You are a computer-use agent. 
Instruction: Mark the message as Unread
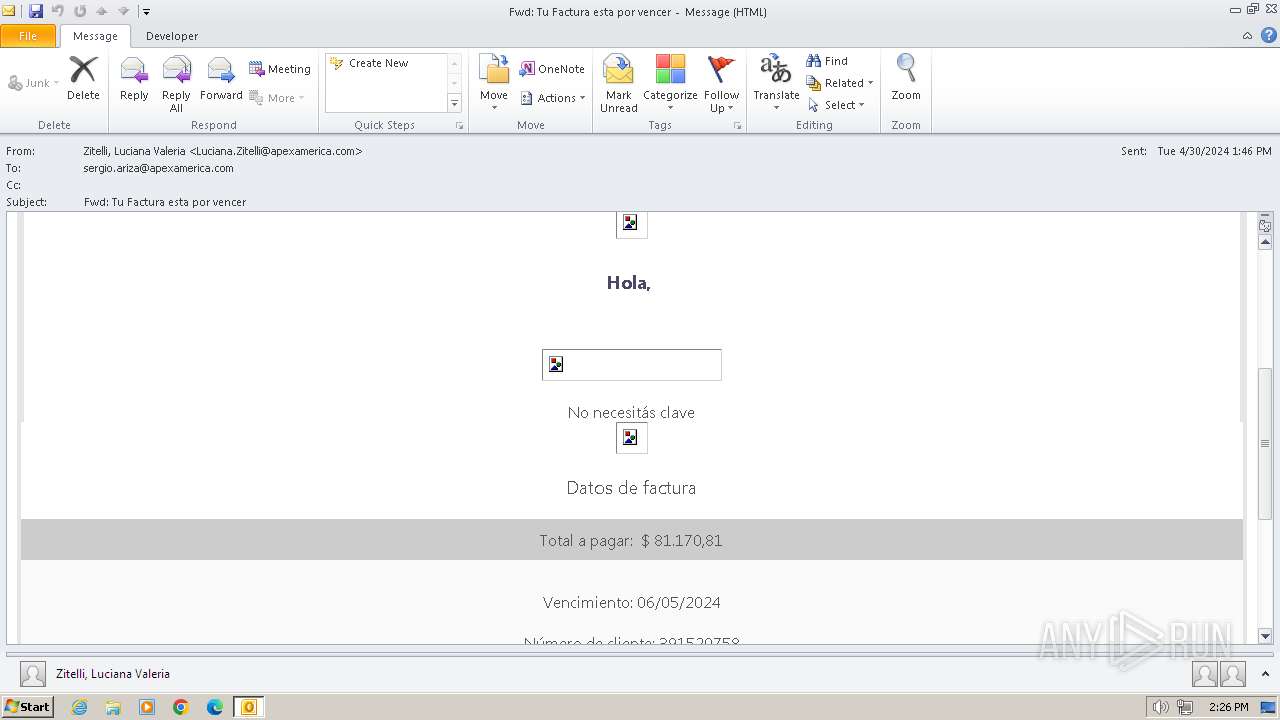(x=619, y=84)
